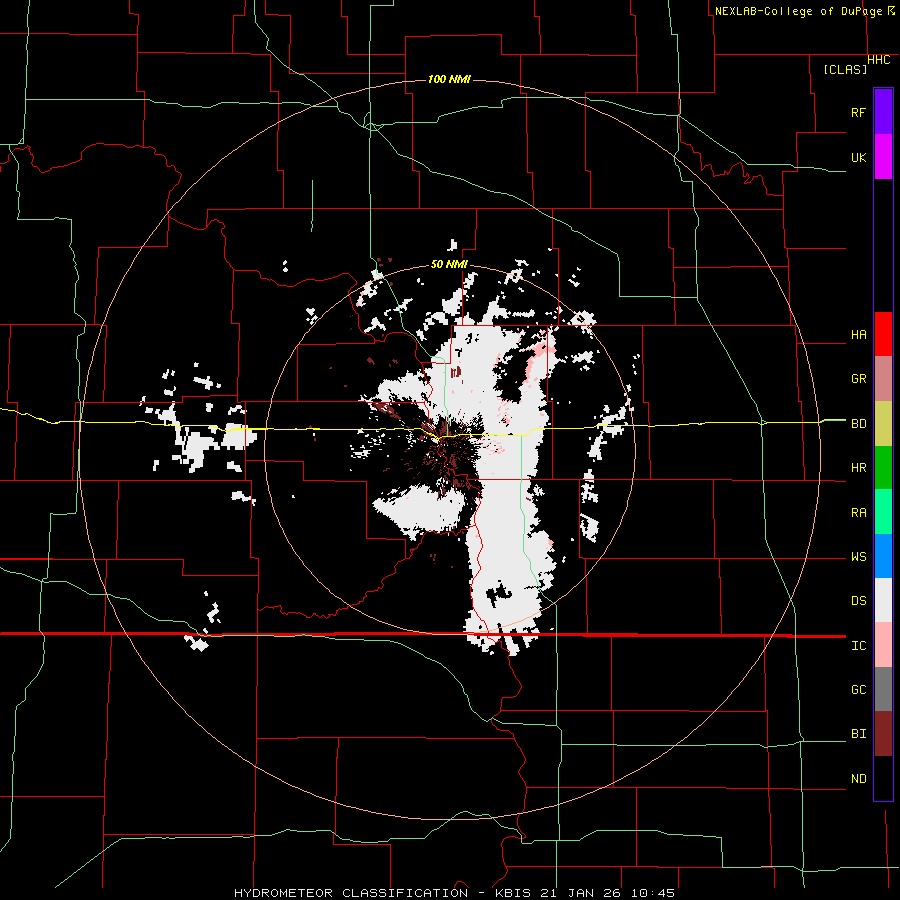Click the DS white legend swatch
The width and height of the screenshot is (900, 900).
pyautogui.click(x=883, y=600)
